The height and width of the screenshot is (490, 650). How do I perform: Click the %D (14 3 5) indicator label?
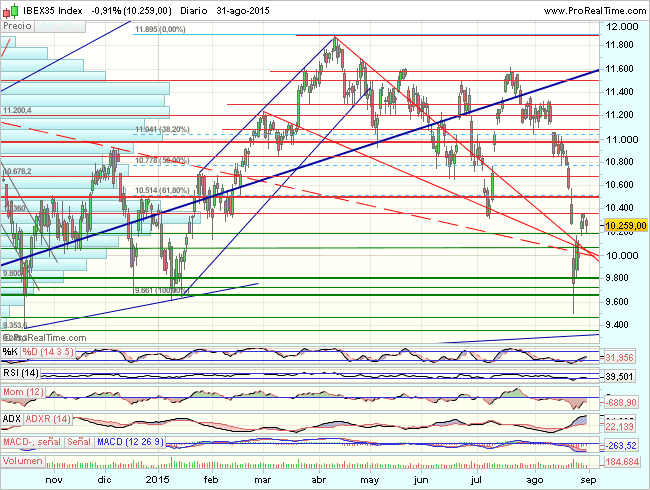tap(48, 352)
